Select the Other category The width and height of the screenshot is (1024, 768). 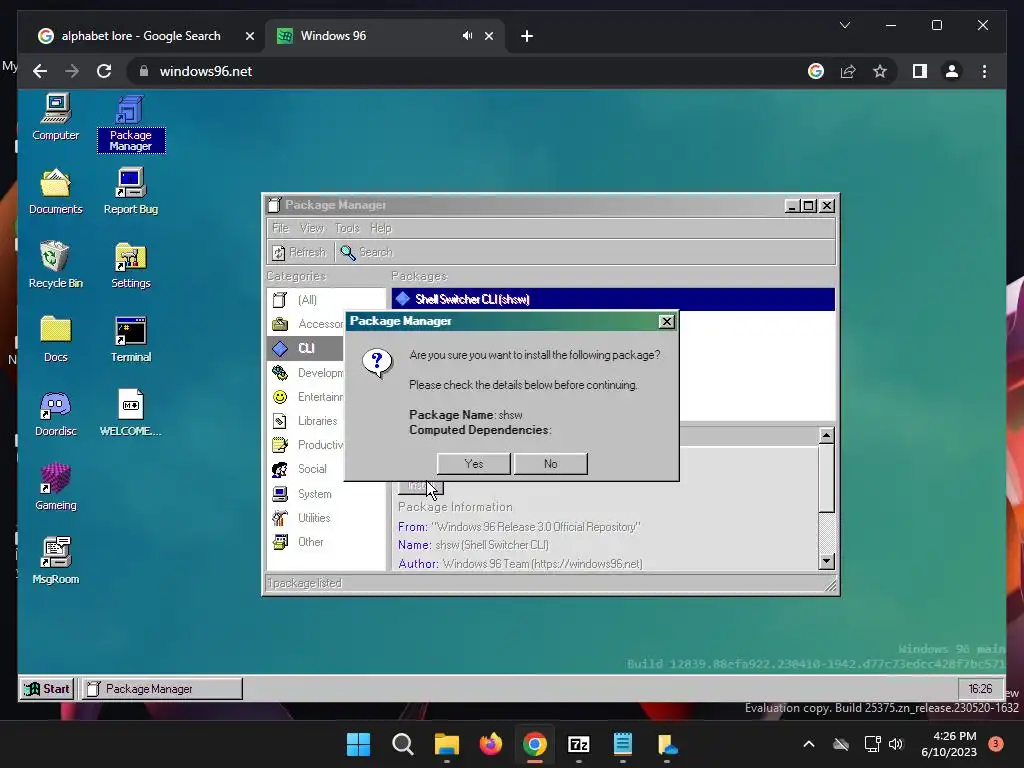point(327,542)
